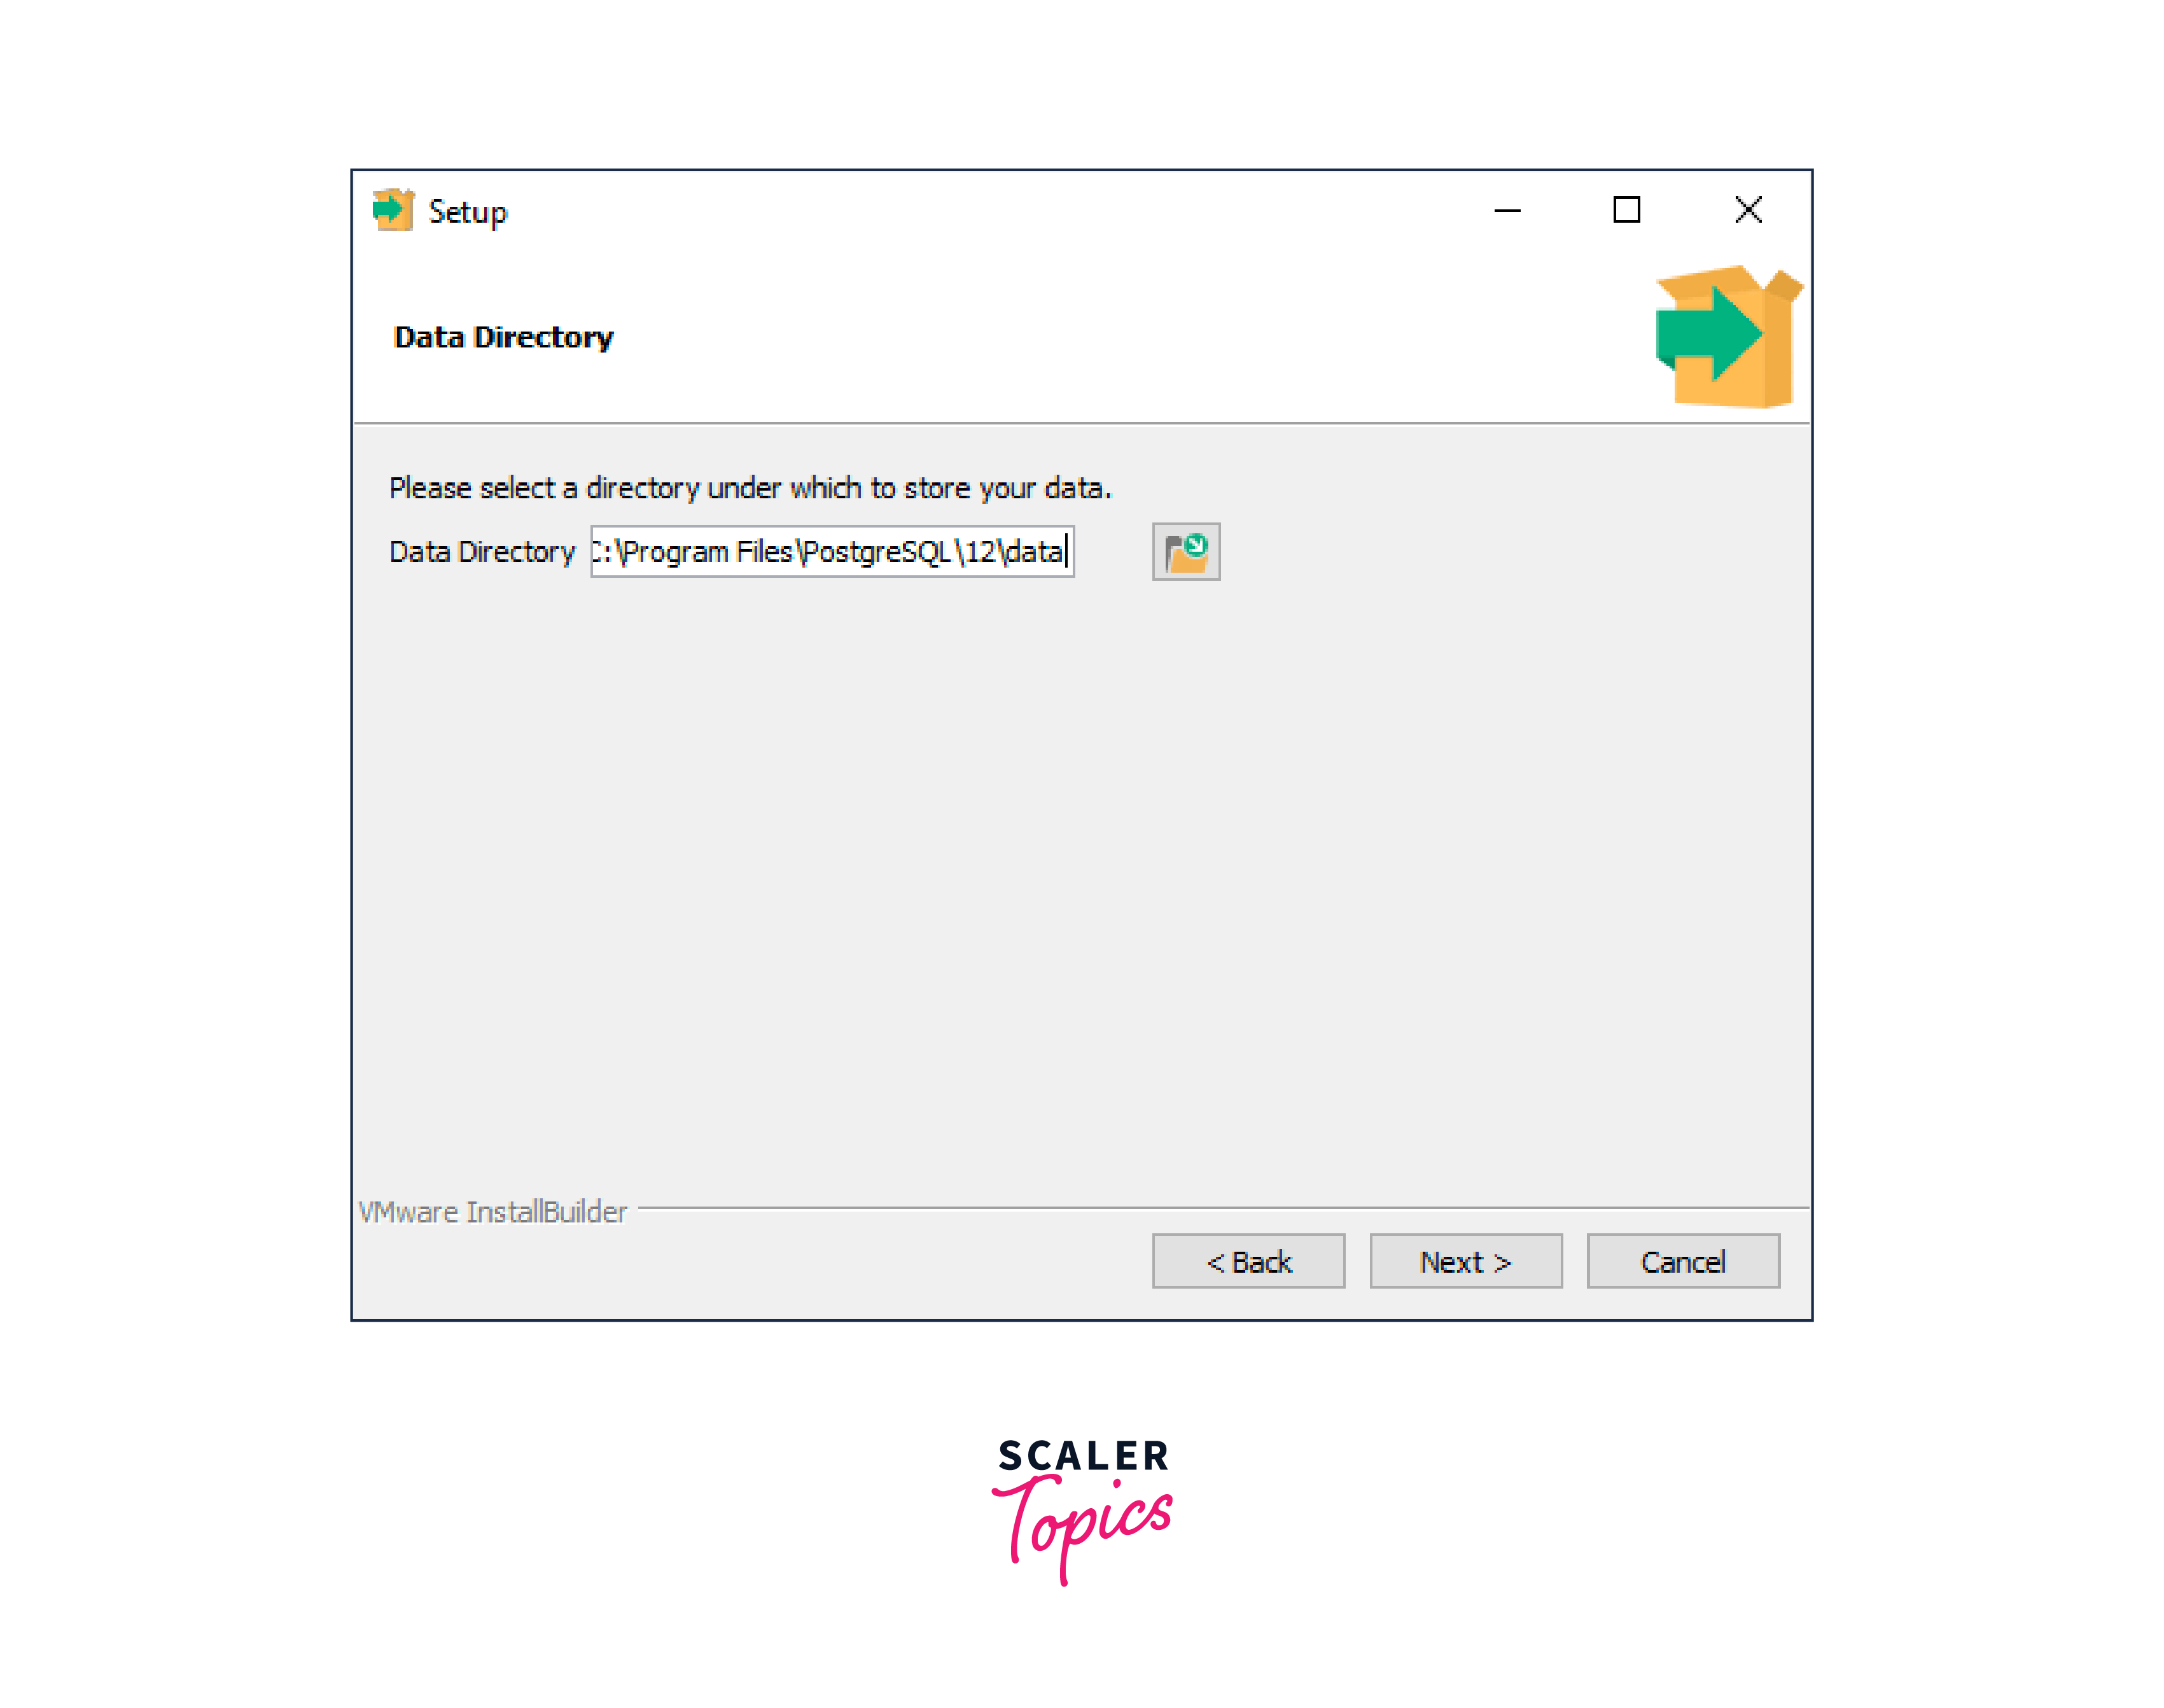Click the Setup title text
This screenshot has width=2164, height=1708.
[468, 212]
